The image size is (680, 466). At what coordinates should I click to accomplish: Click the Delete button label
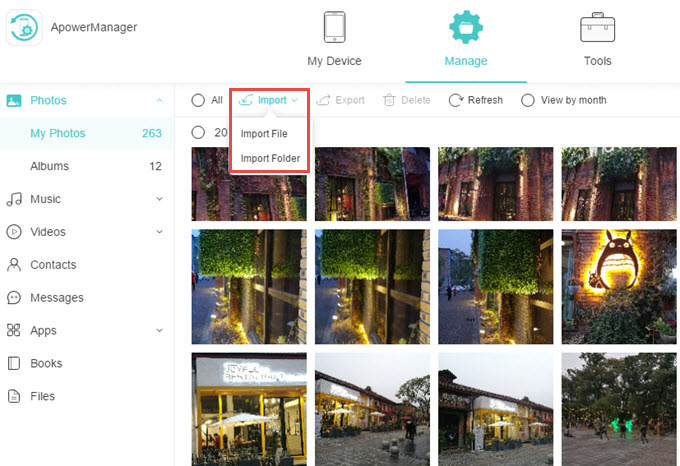point(415,100)
